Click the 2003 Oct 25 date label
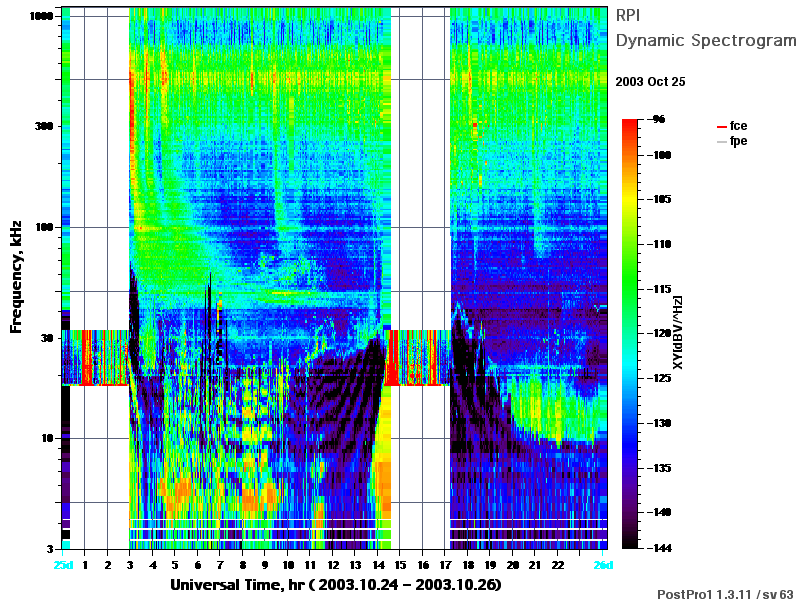The image size is (800, 600). [651, 82]
